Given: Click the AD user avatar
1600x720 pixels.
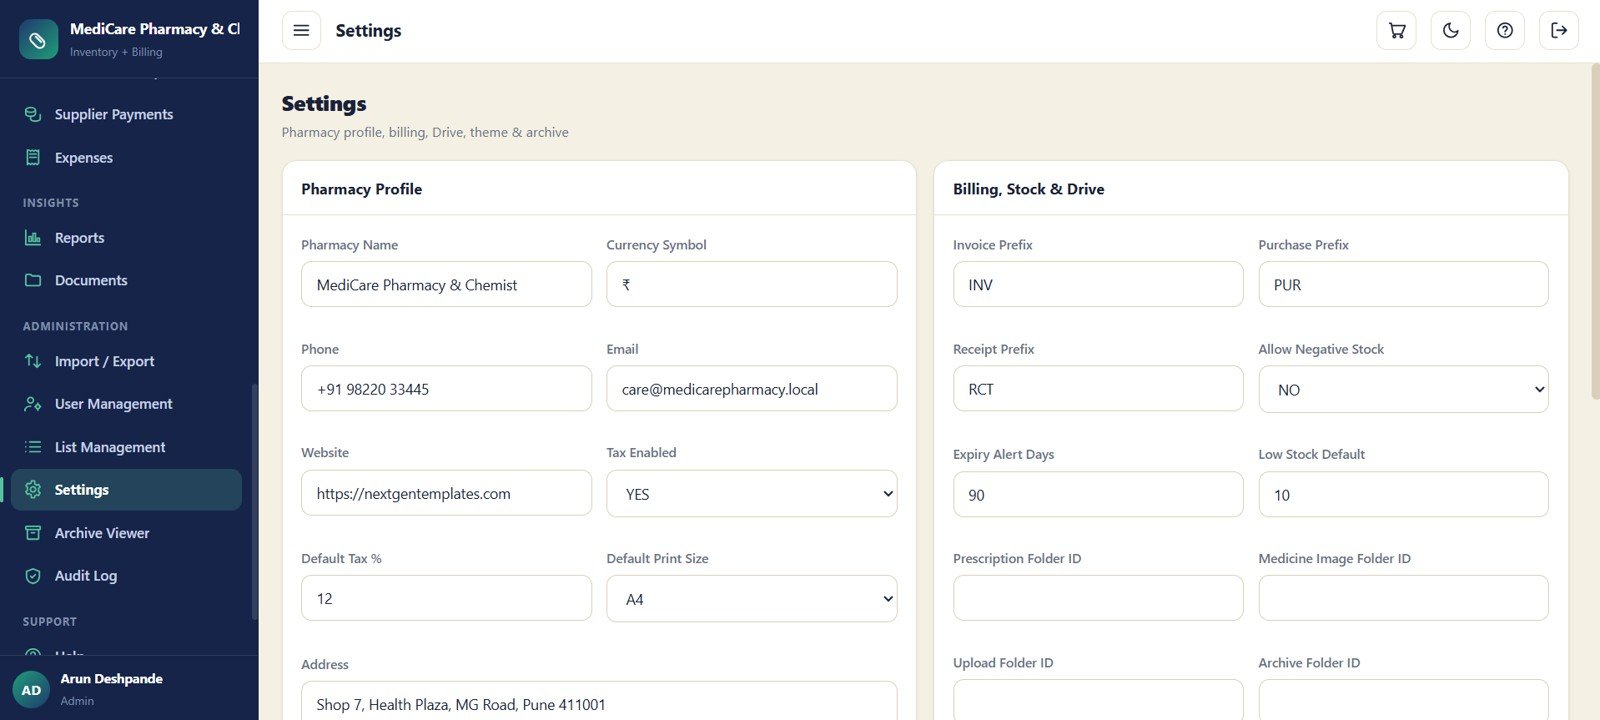Looking at the screenshot, I should (31, 690).
